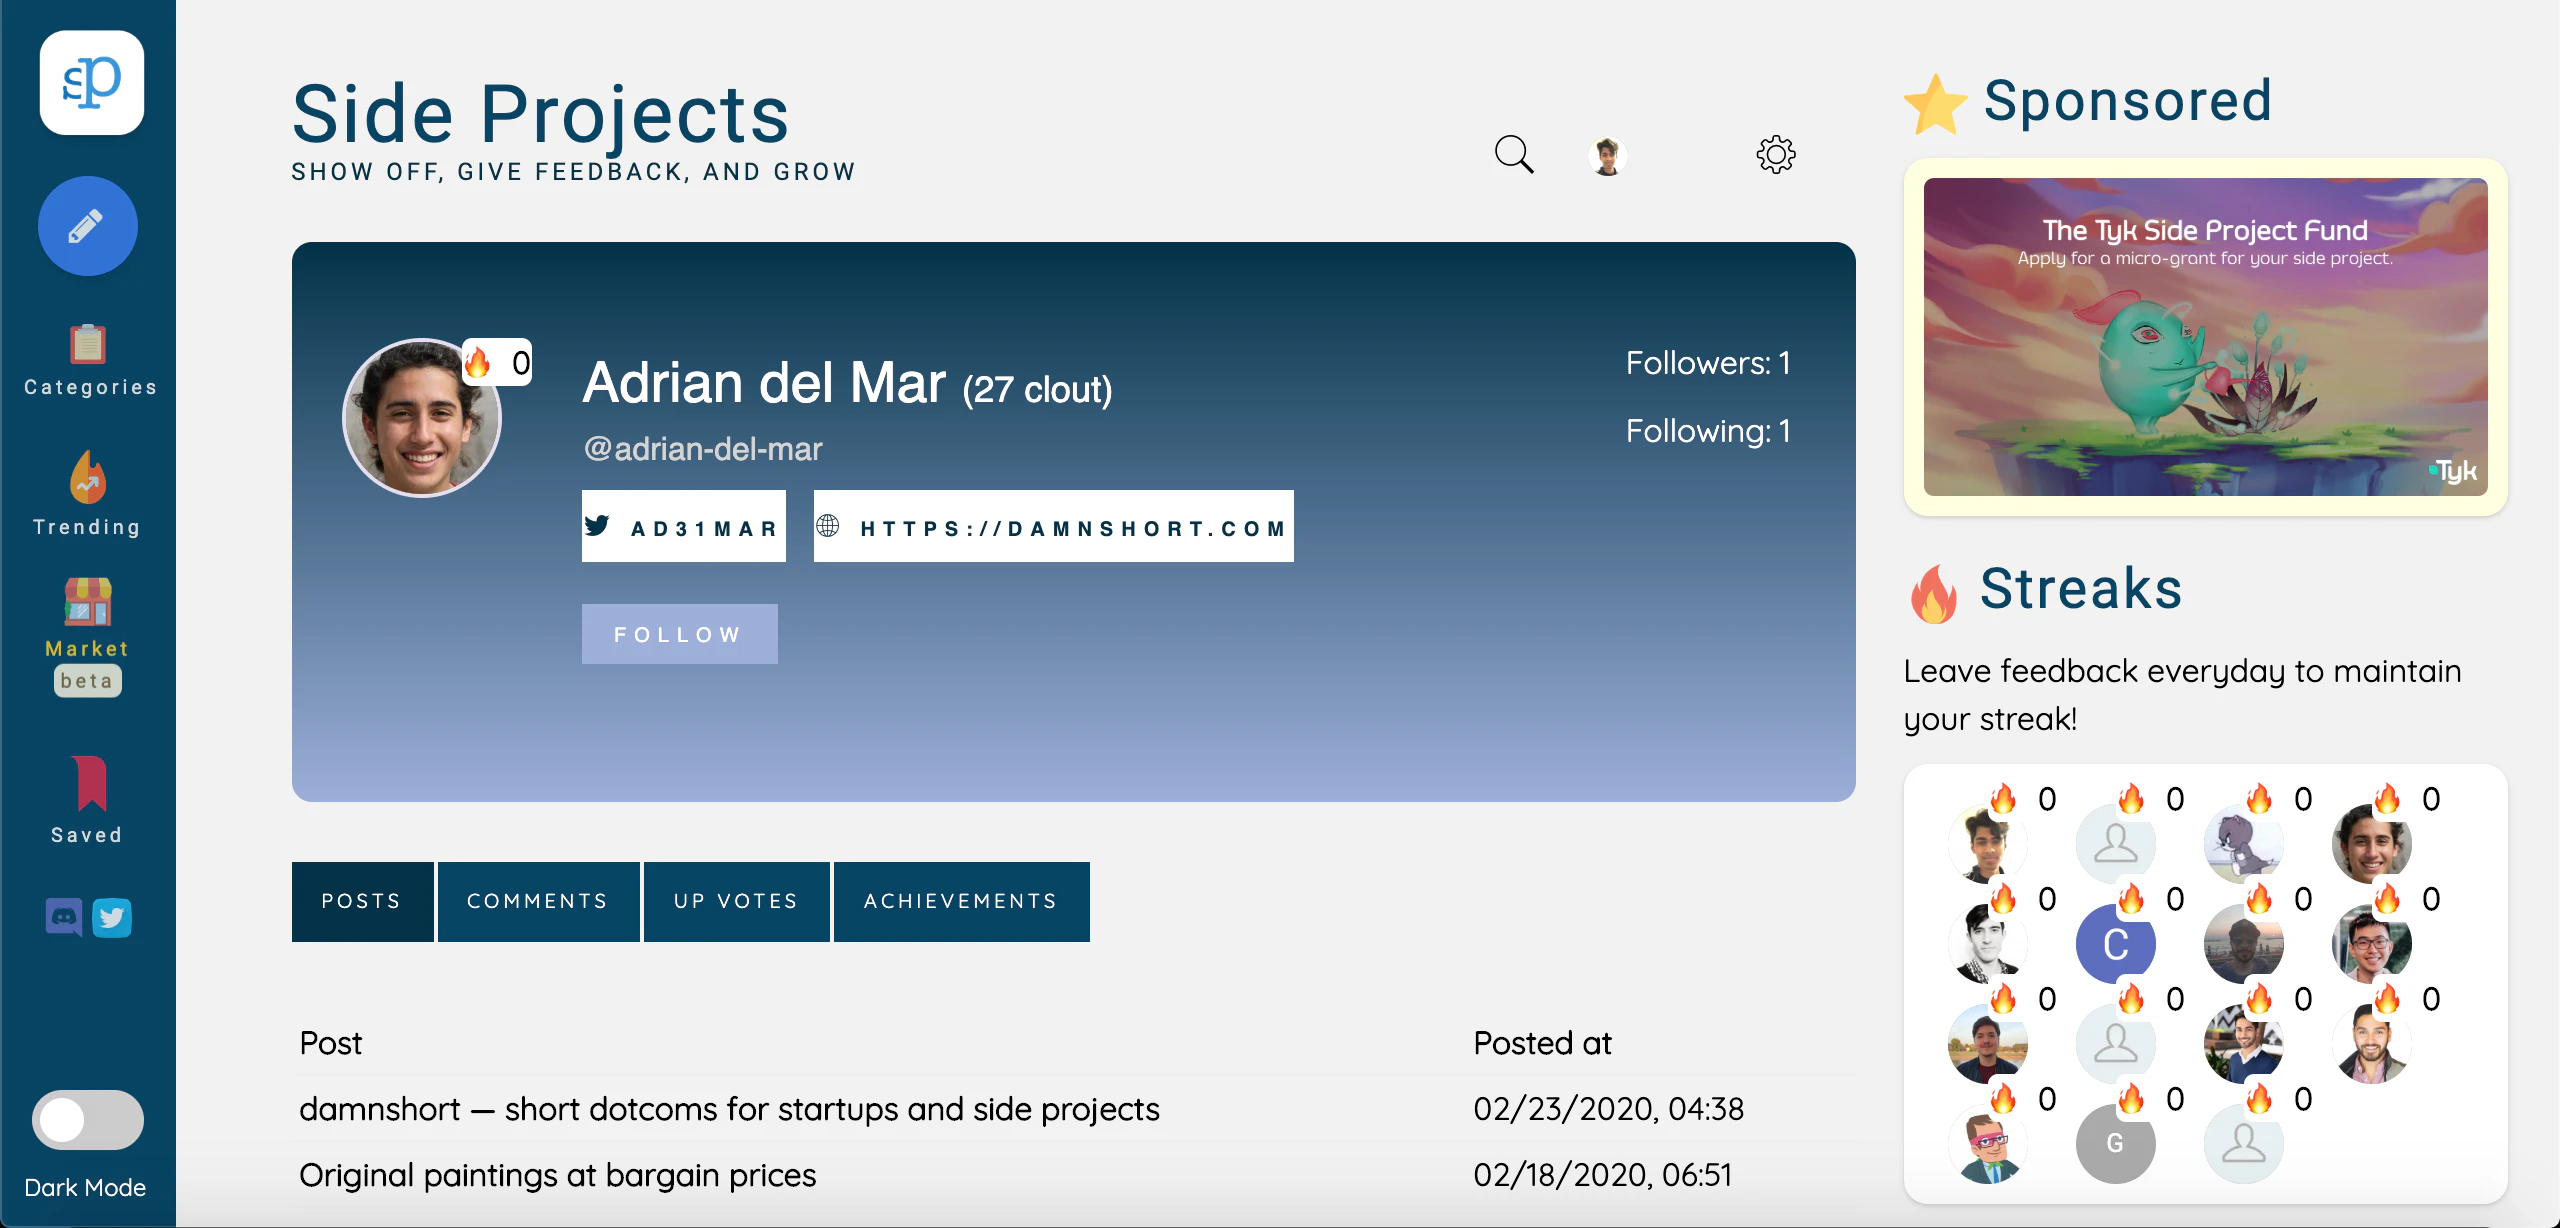Click the Streaks heading
Image resolution: width=2560 pixels, height=1228 pixels.
click(x=2081, y=588)
